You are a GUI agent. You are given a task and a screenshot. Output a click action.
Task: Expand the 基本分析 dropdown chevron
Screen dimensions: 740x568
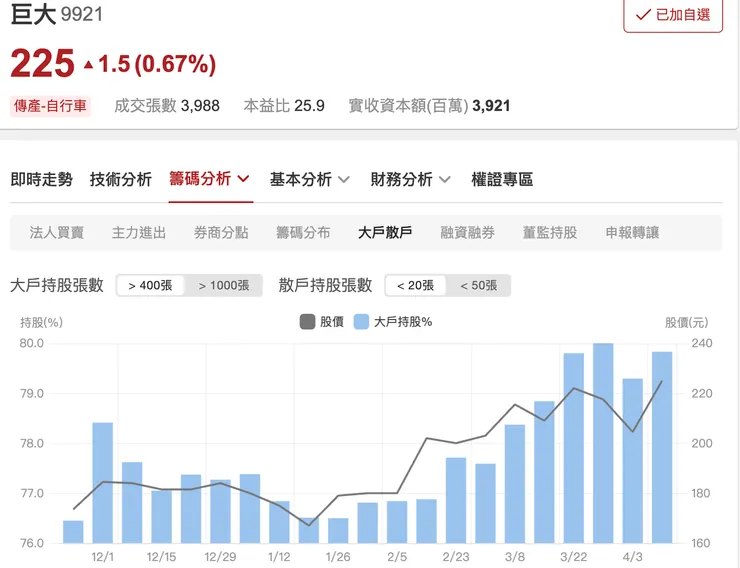pyautogui.click(x=344, y=179)
